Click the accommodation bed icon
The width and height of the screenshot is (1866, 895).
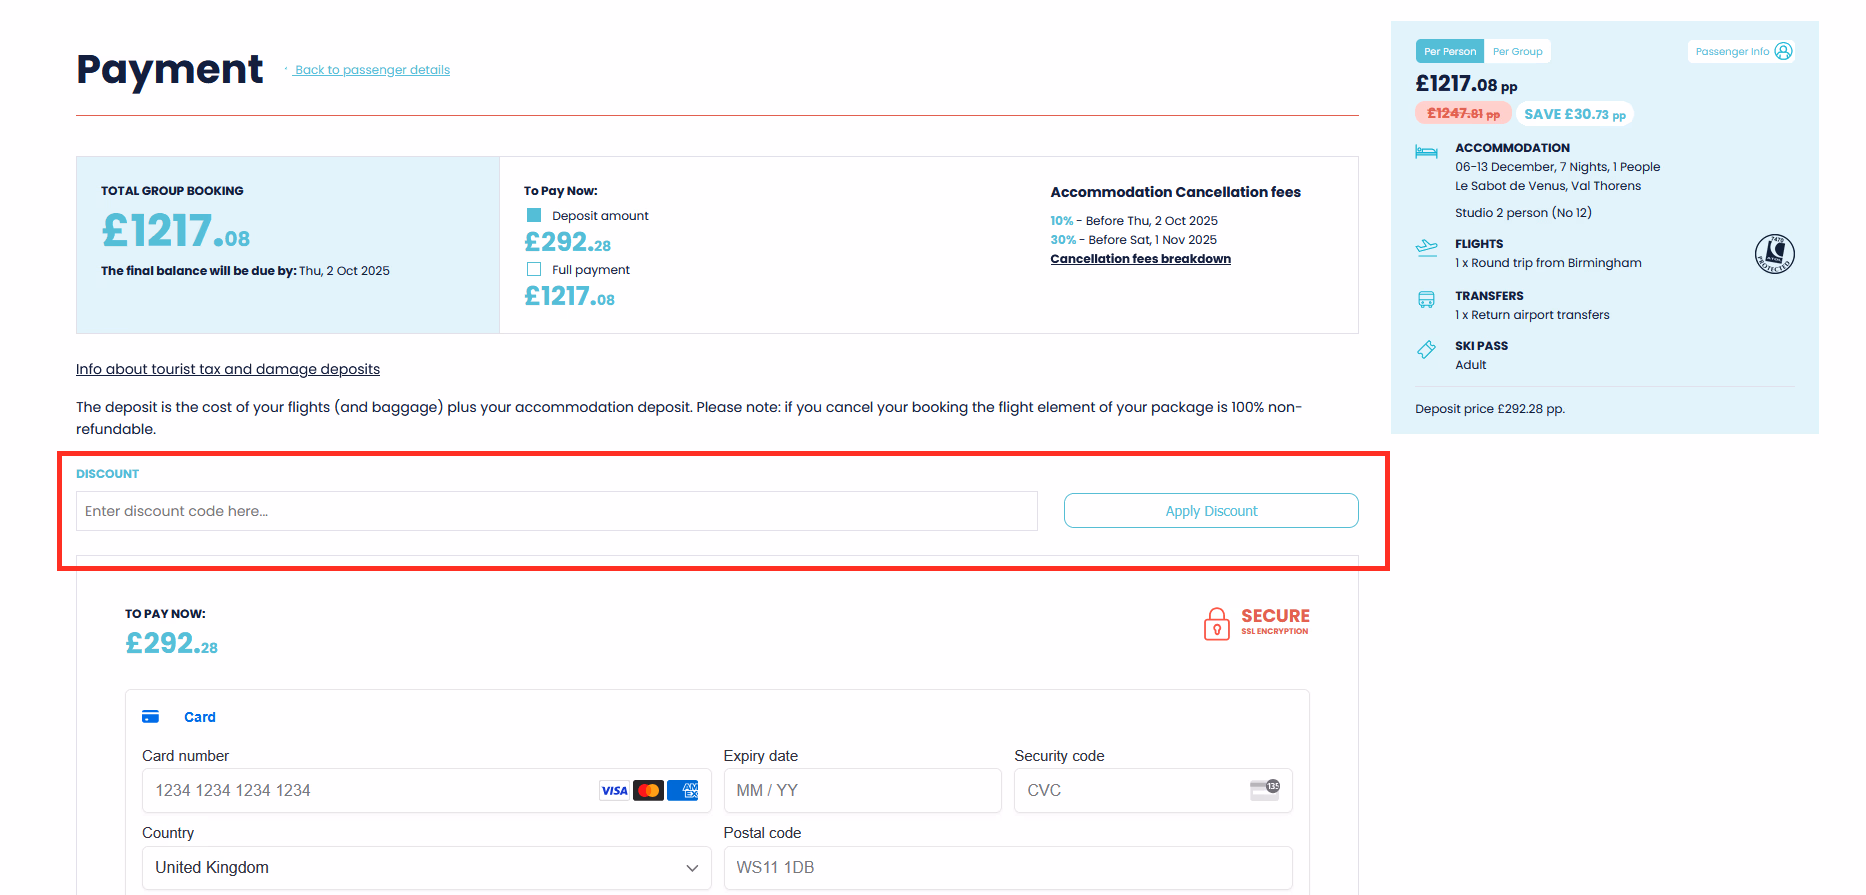pyautogui.click(x=1426, y=152)
